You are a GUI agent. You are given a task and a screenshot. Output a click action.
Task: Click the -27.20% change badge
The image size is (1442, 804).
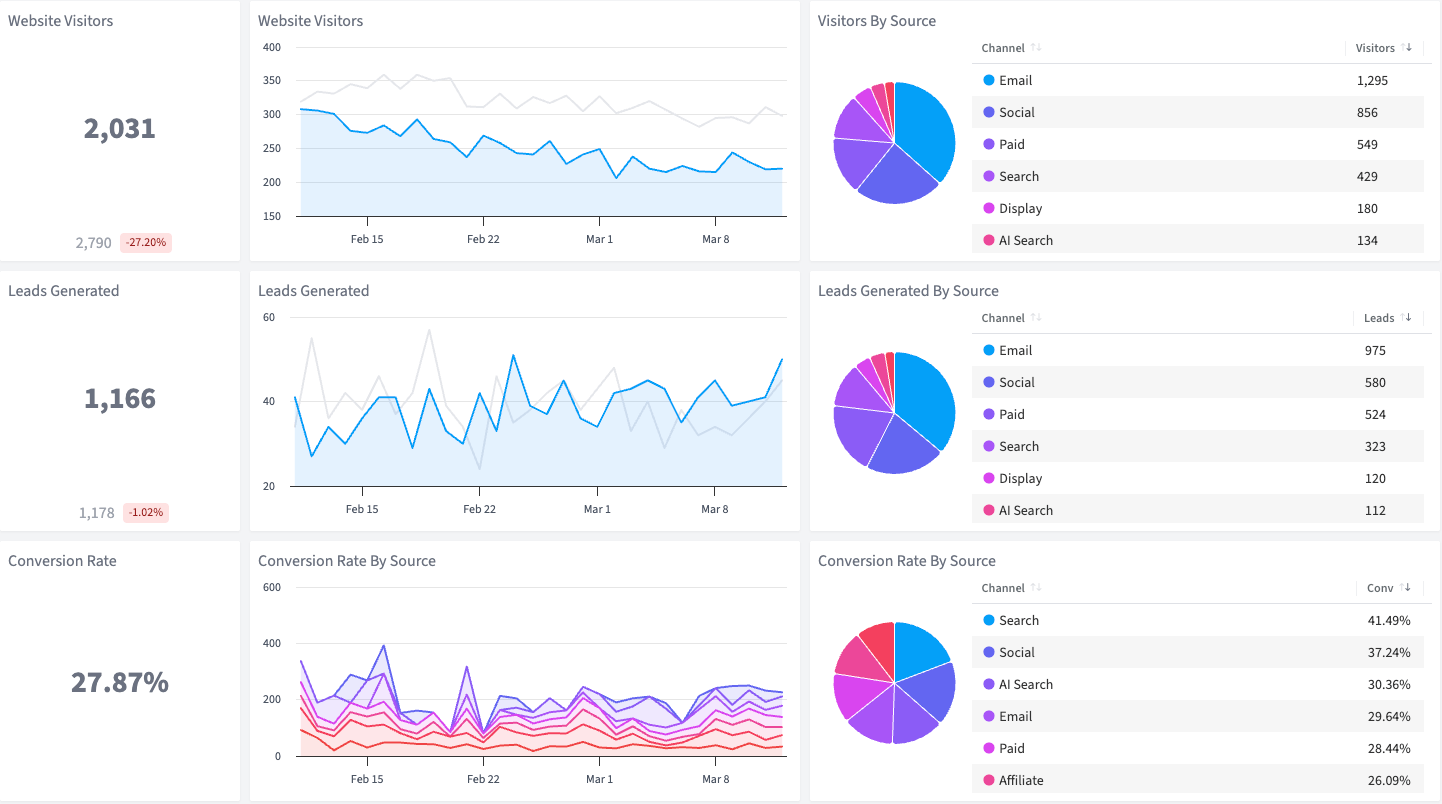pos(146,242)
